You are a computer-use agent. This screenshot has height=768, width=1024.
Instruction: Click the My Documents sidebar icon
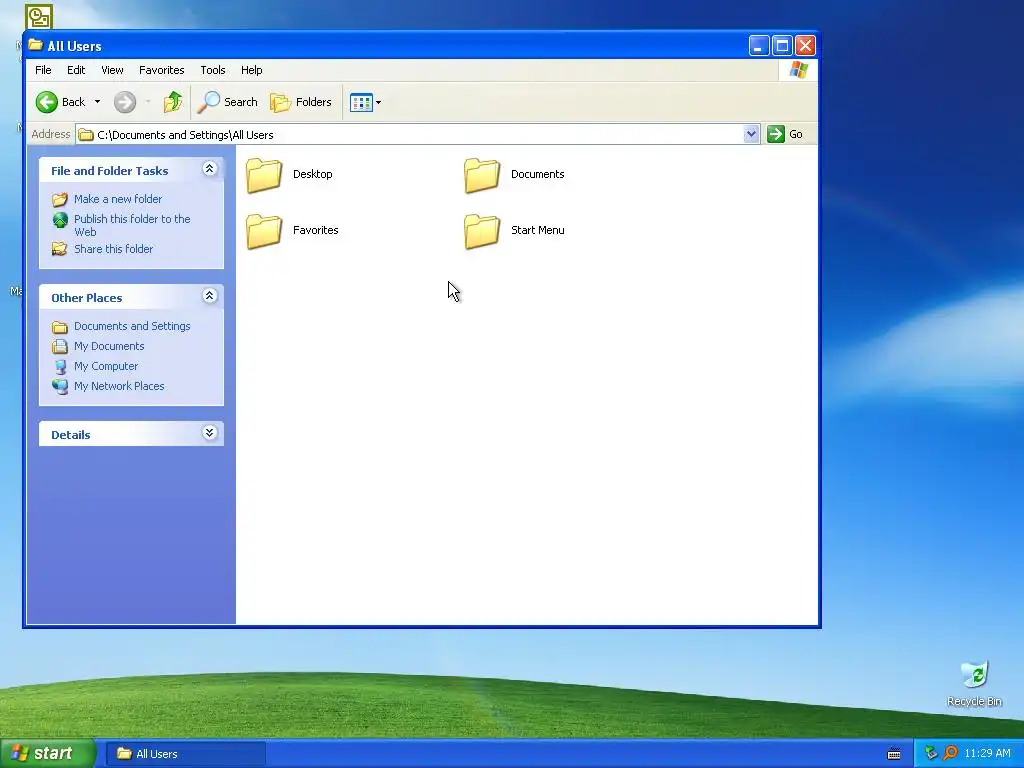click(x=59, y=346)
